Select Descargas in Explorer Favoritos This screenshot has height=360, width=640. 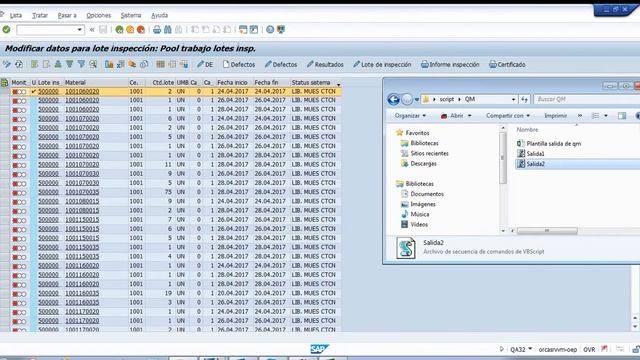click(x=423, y=163)
